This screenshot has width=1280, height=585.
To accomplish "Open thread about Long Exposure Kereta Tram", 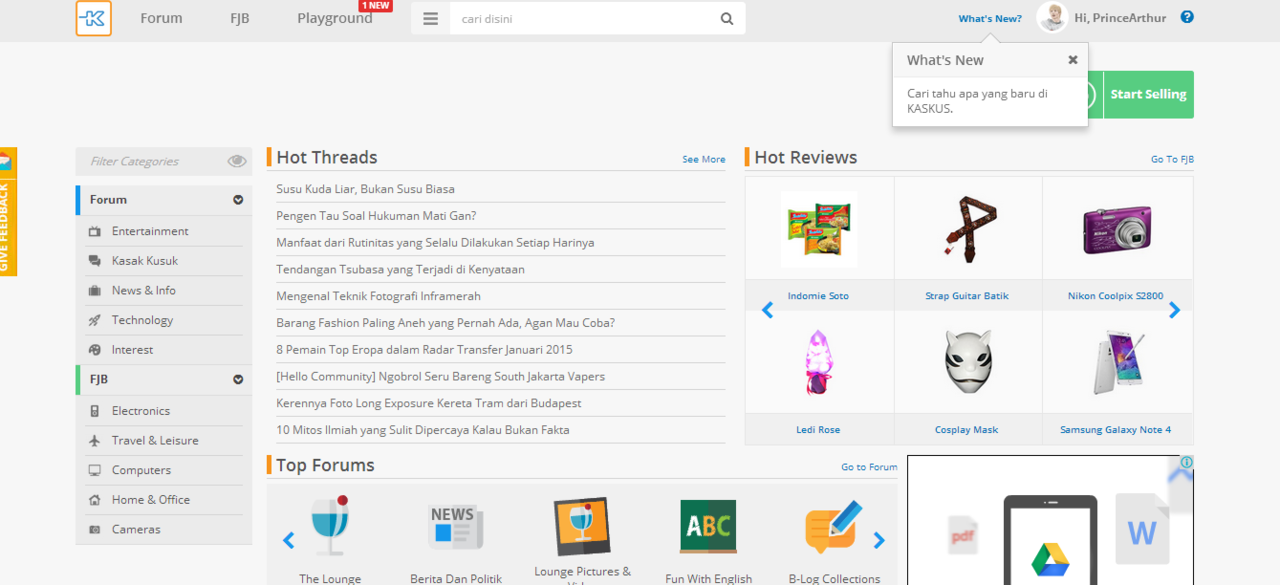I will tap(429, 403).
